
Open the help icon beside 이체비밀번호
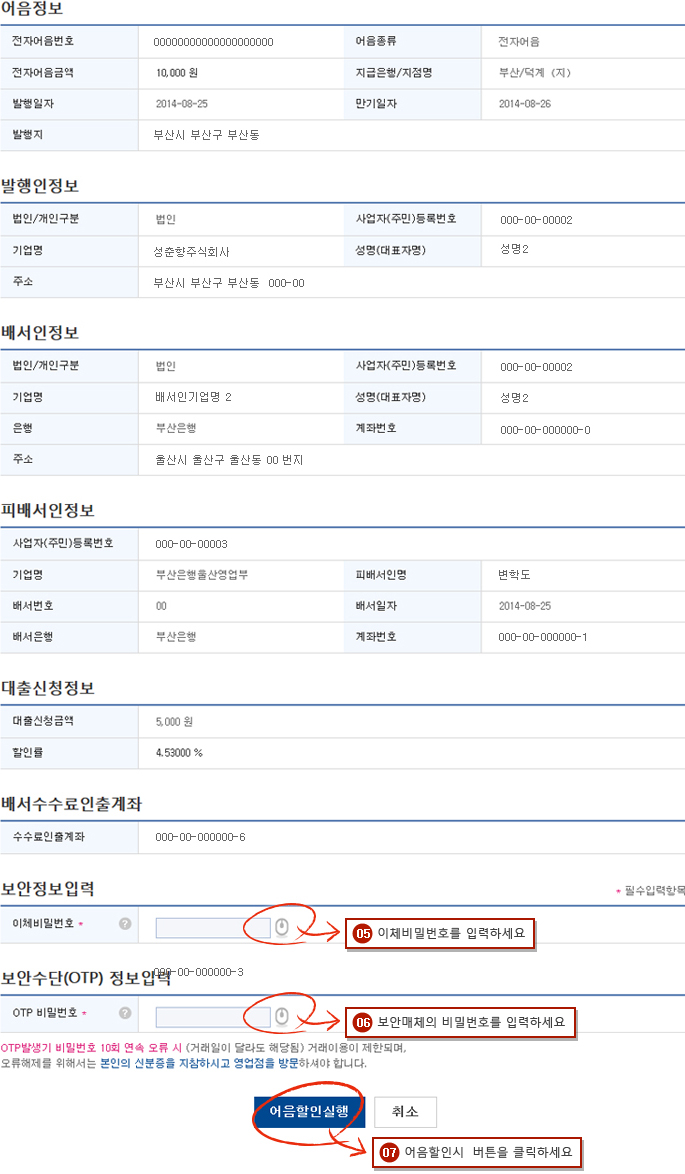[x=125, y=924]
